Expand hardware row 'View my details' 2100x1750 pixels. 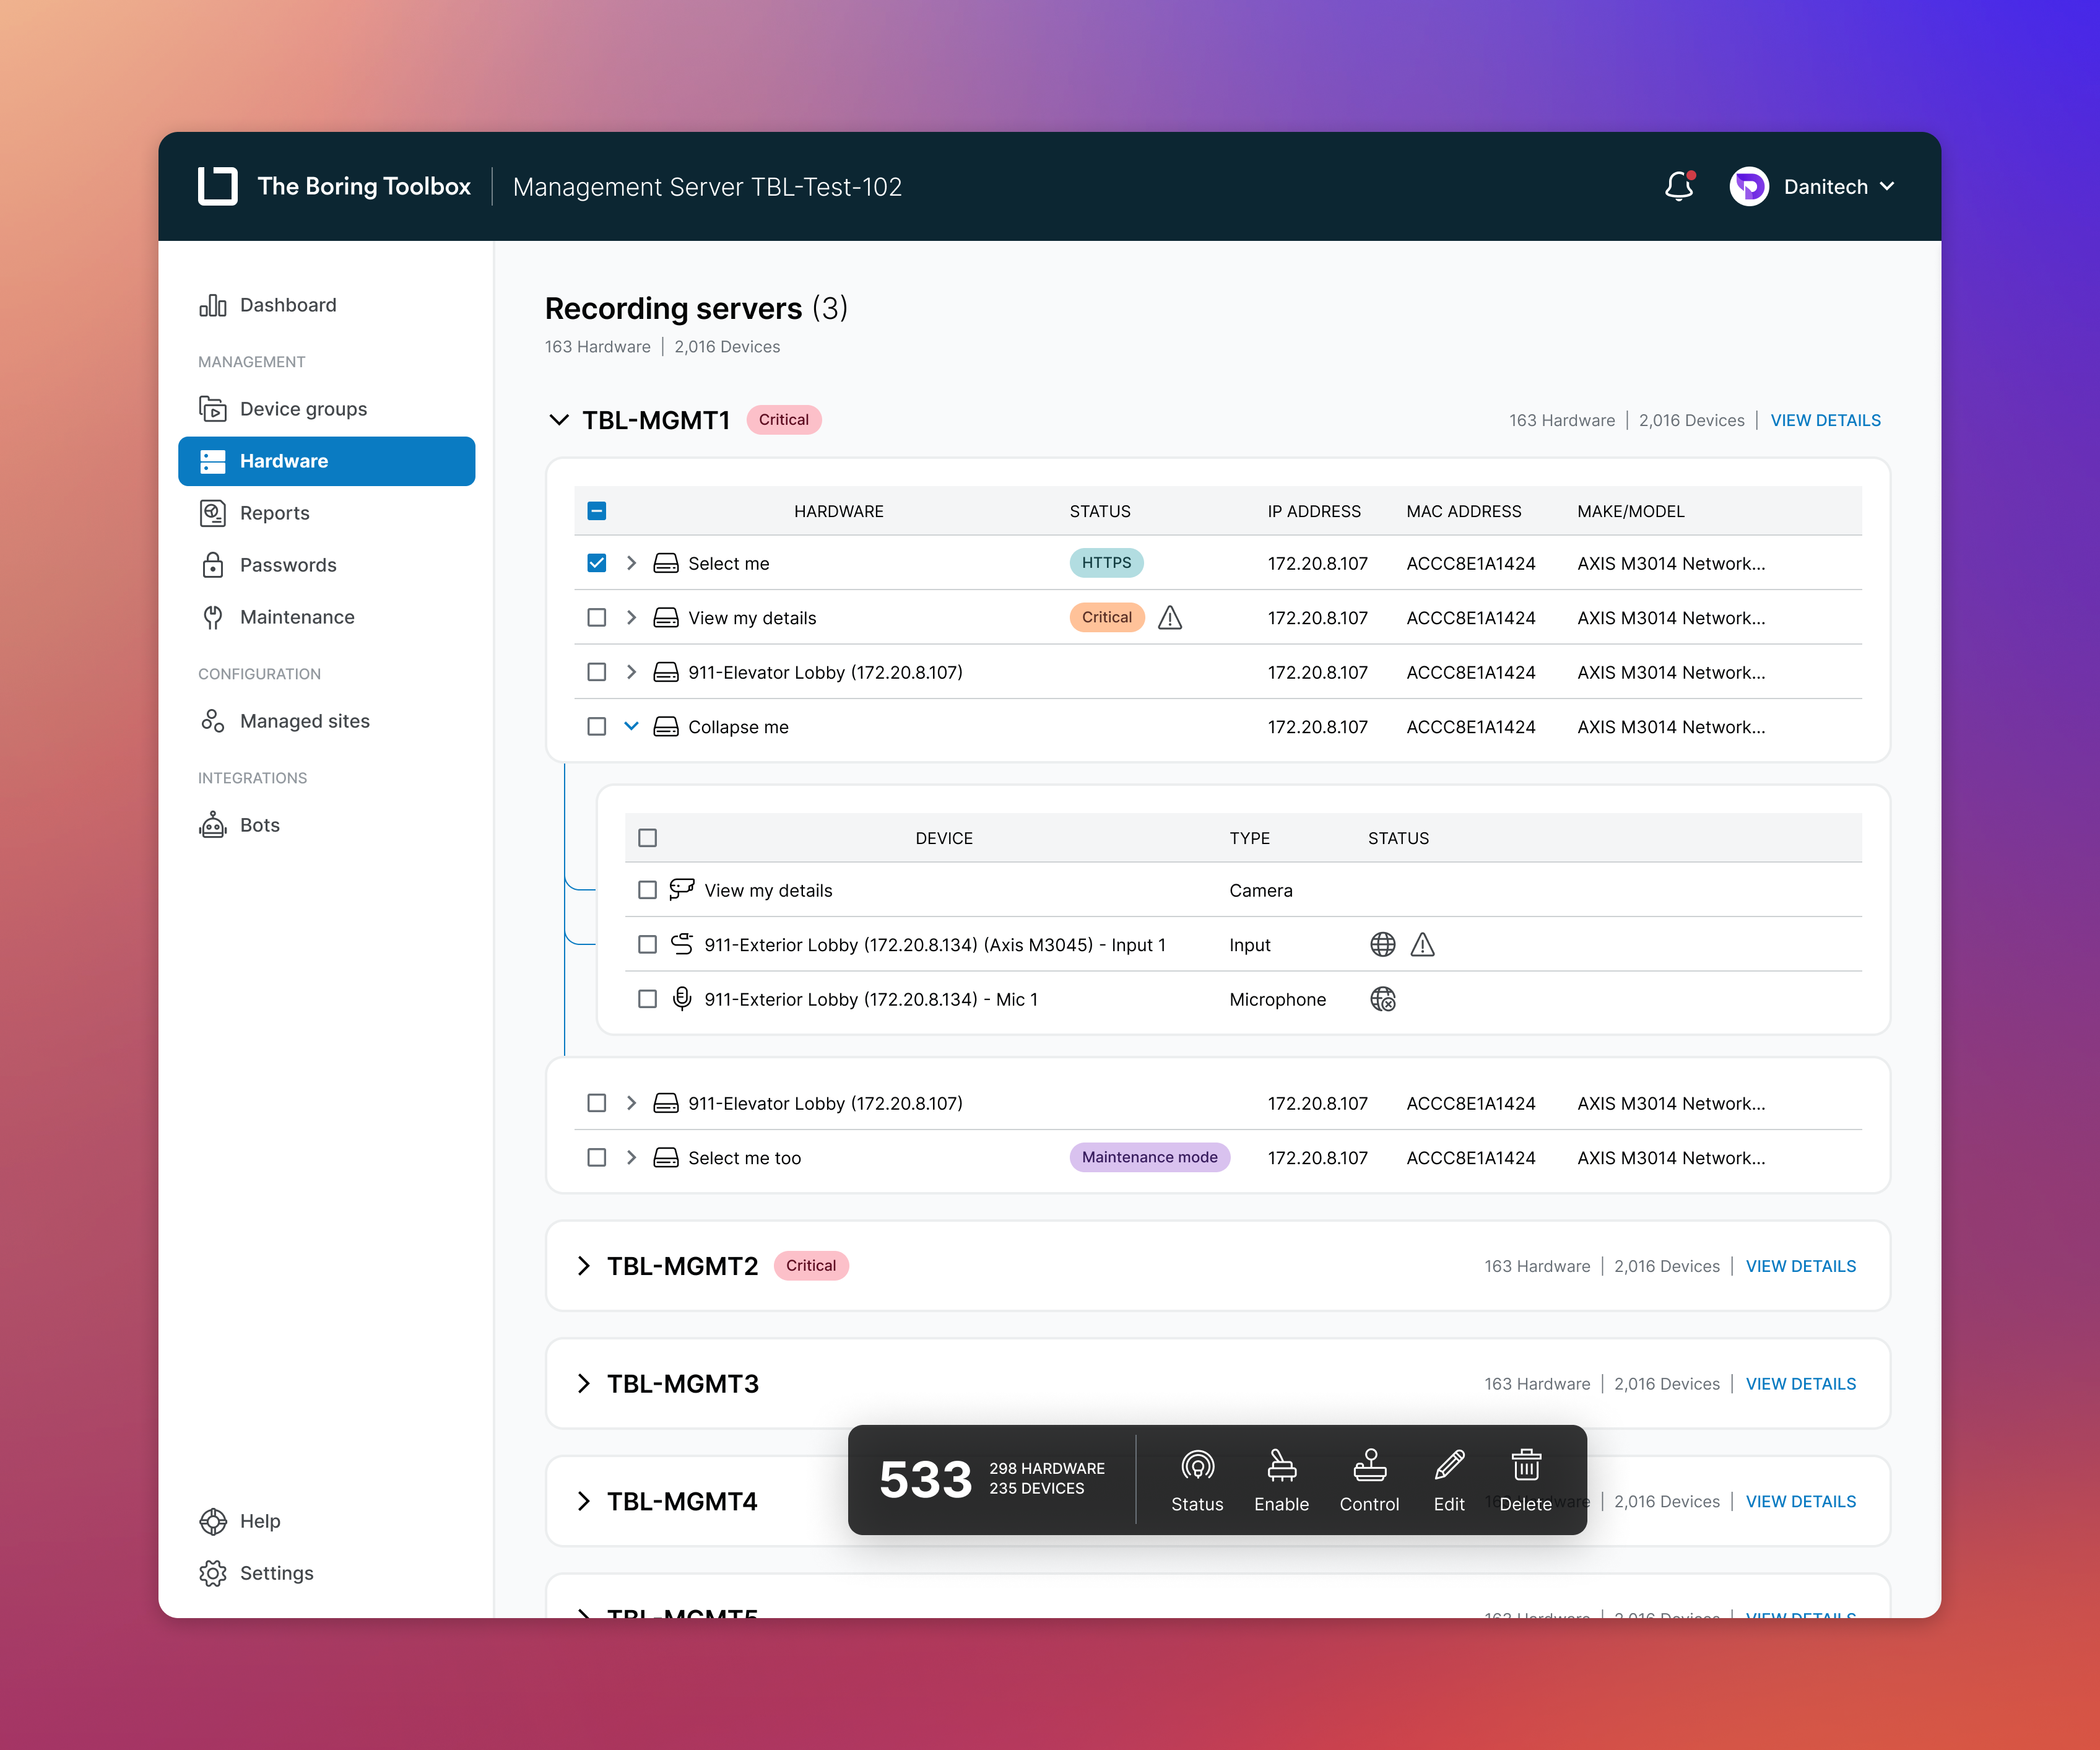(631, 618)
